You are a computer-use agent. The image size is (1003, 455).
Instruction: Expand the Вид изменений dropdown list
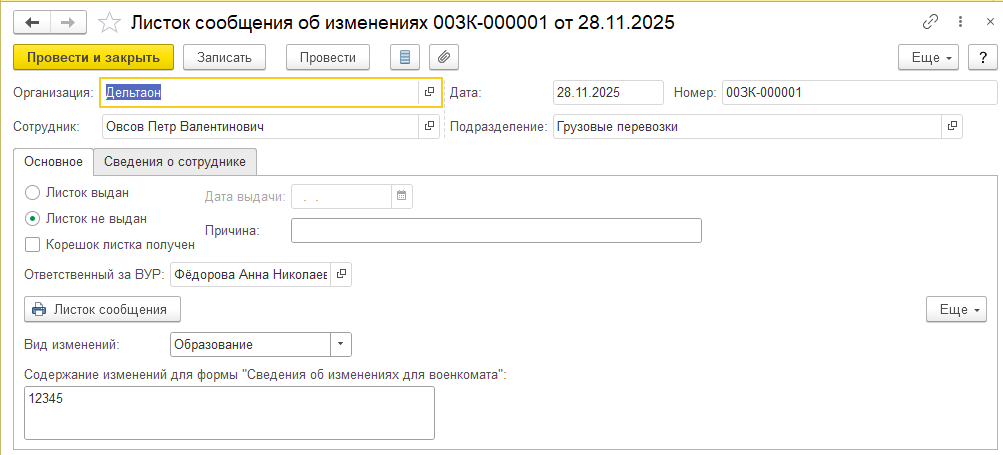coord(341,344)
